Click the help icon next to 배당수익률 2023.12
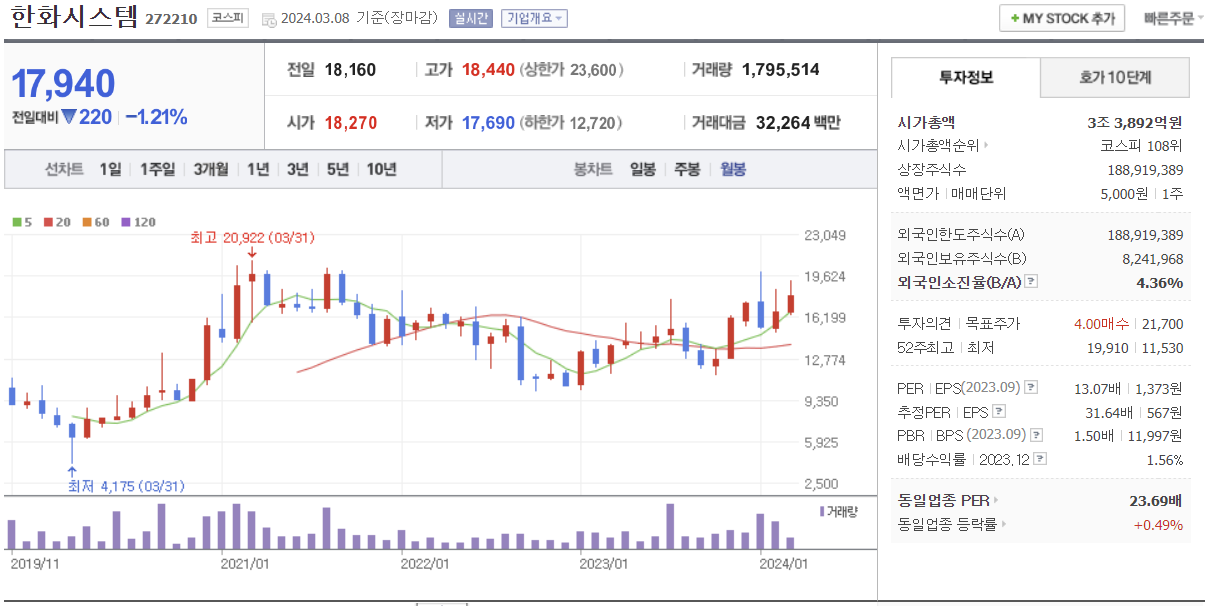1215x606 pixels. point(1040,459)
